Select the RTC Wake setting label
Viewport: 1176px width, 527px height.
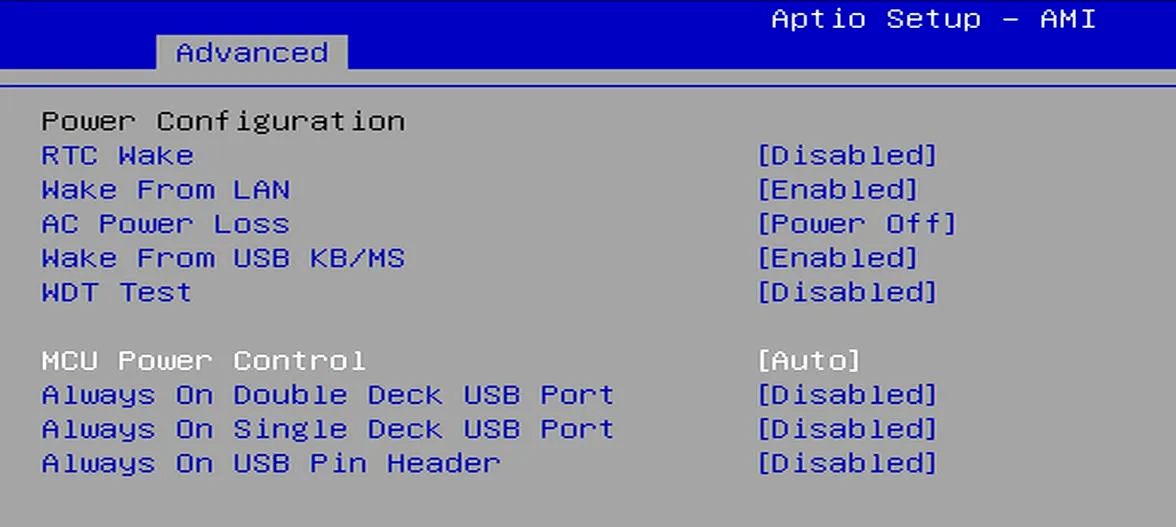(117, 155)
